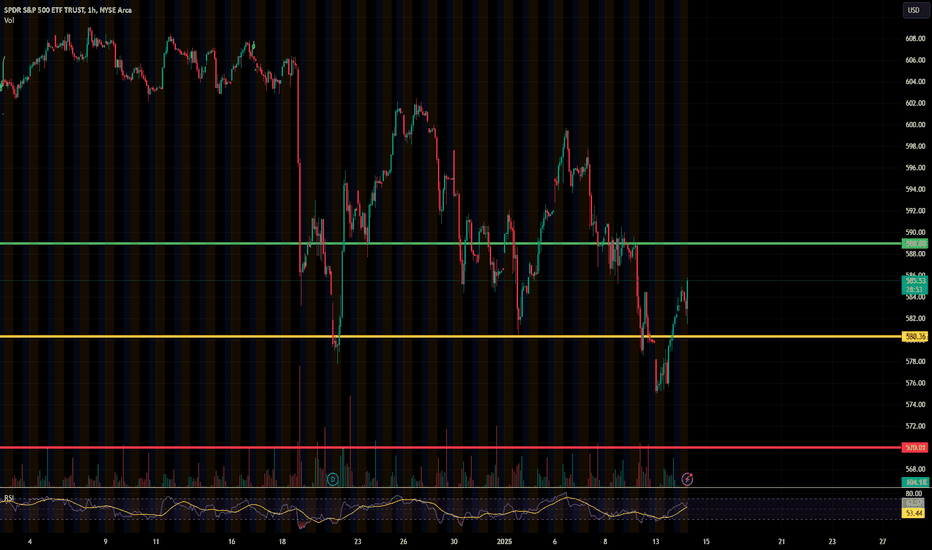Viewport: 932px width, 550px height.
Task: Select the red horizontal line at 570.01
Action: (451, 447)
